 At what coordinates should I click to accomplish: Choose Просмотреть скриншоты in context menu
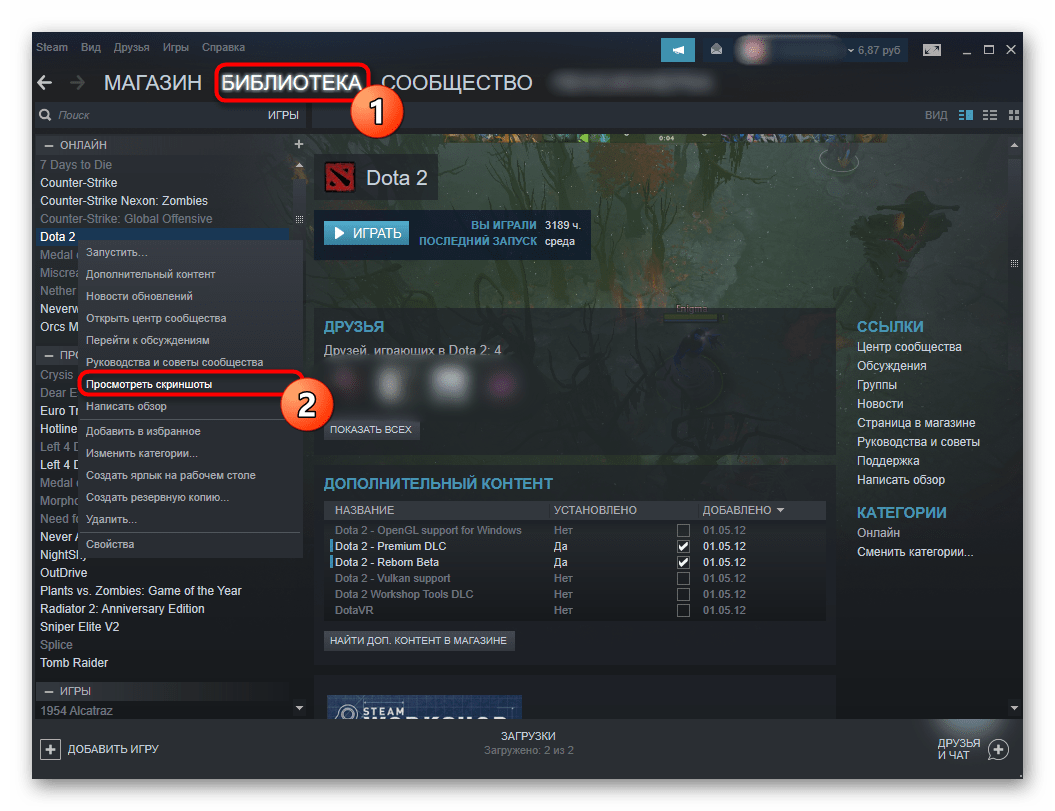coord(149,384)
